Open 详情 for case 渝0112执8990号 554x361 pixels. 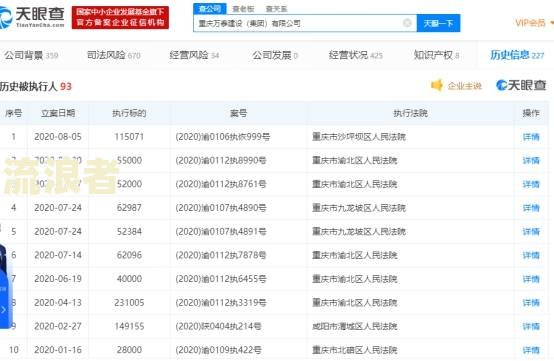coord(531,160)
